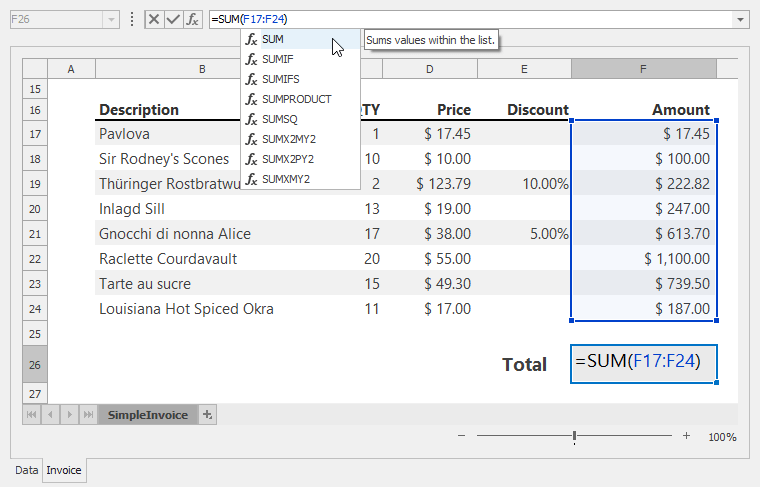Click zoom out minus button

click(x=461, y=436)
